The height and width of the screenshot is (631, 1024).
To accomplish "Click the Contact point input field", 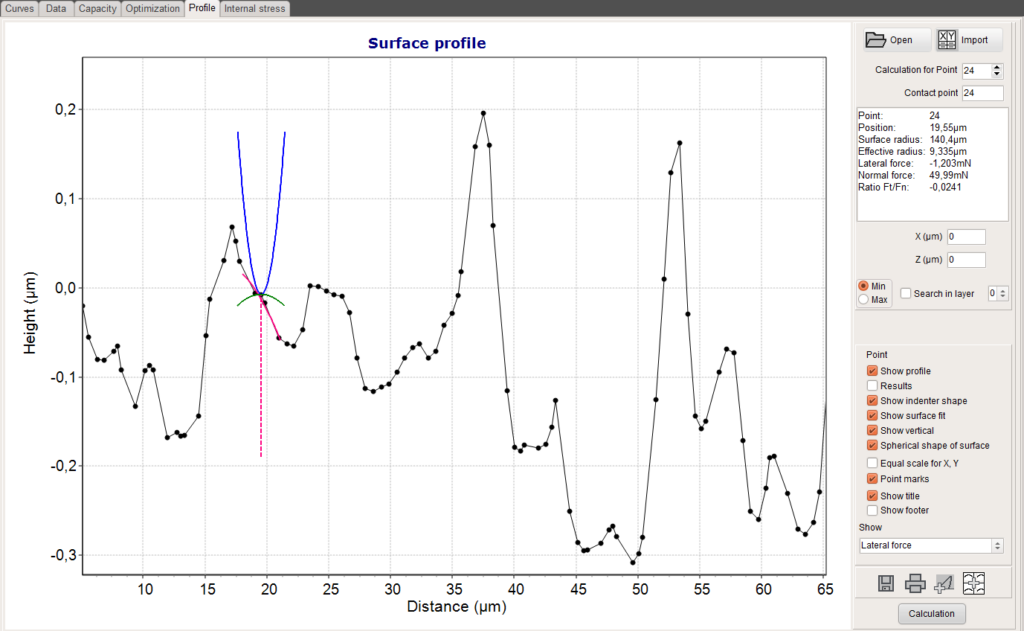I will pyautogui.click(x=982, y=93).
